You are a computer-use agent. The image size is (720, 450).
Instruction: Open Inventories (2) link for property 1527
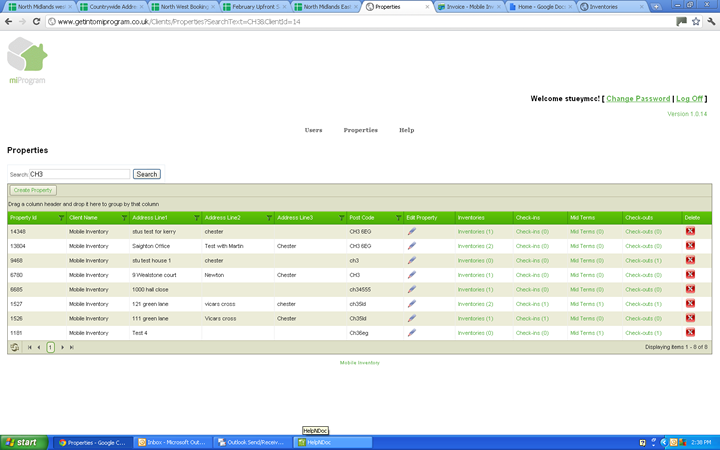[475, 304]
